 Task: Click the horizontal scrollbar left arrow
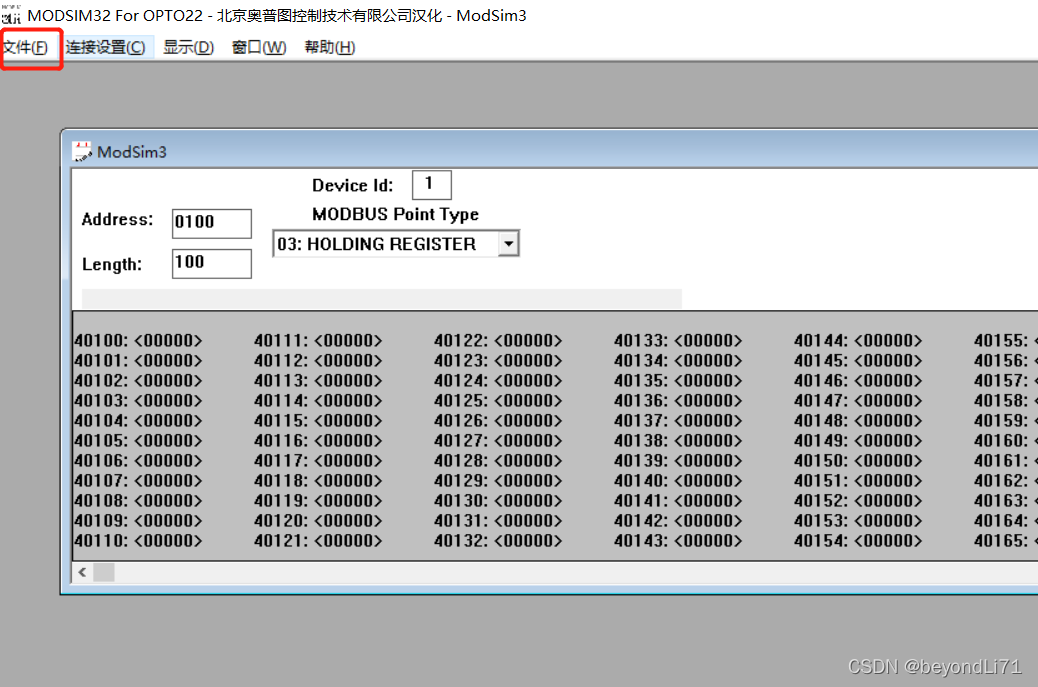[x=82, y=572]
